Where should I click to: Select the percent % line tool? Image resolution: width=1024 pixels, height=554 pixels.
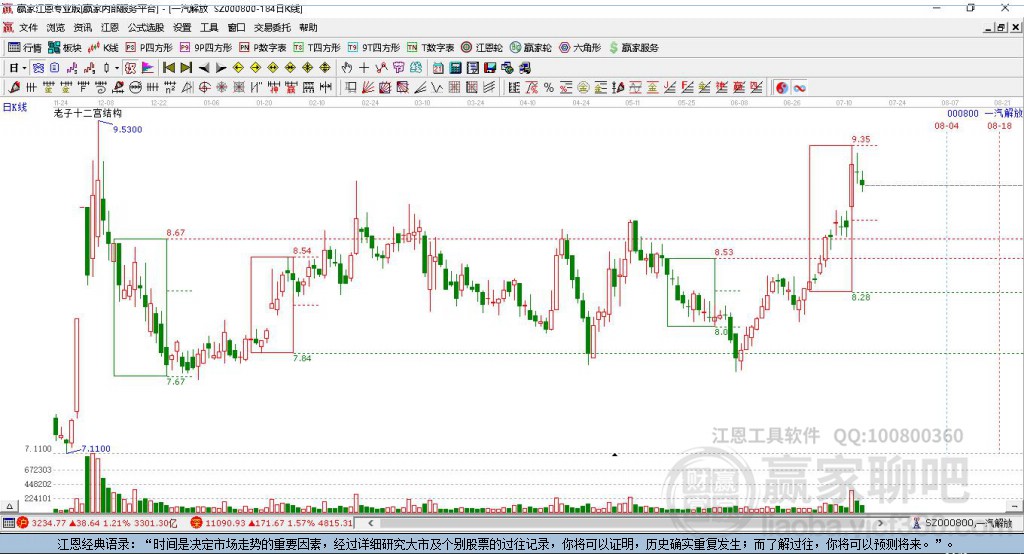click(x=549, y=87)
